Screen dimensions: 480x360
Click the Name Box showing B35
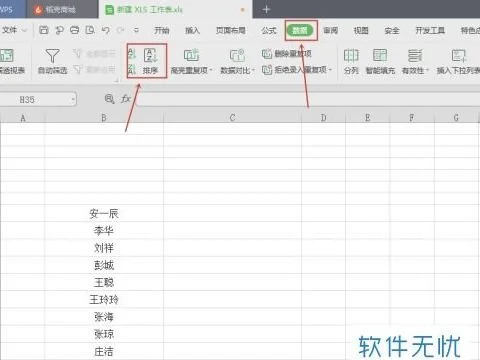coord(37,99)
